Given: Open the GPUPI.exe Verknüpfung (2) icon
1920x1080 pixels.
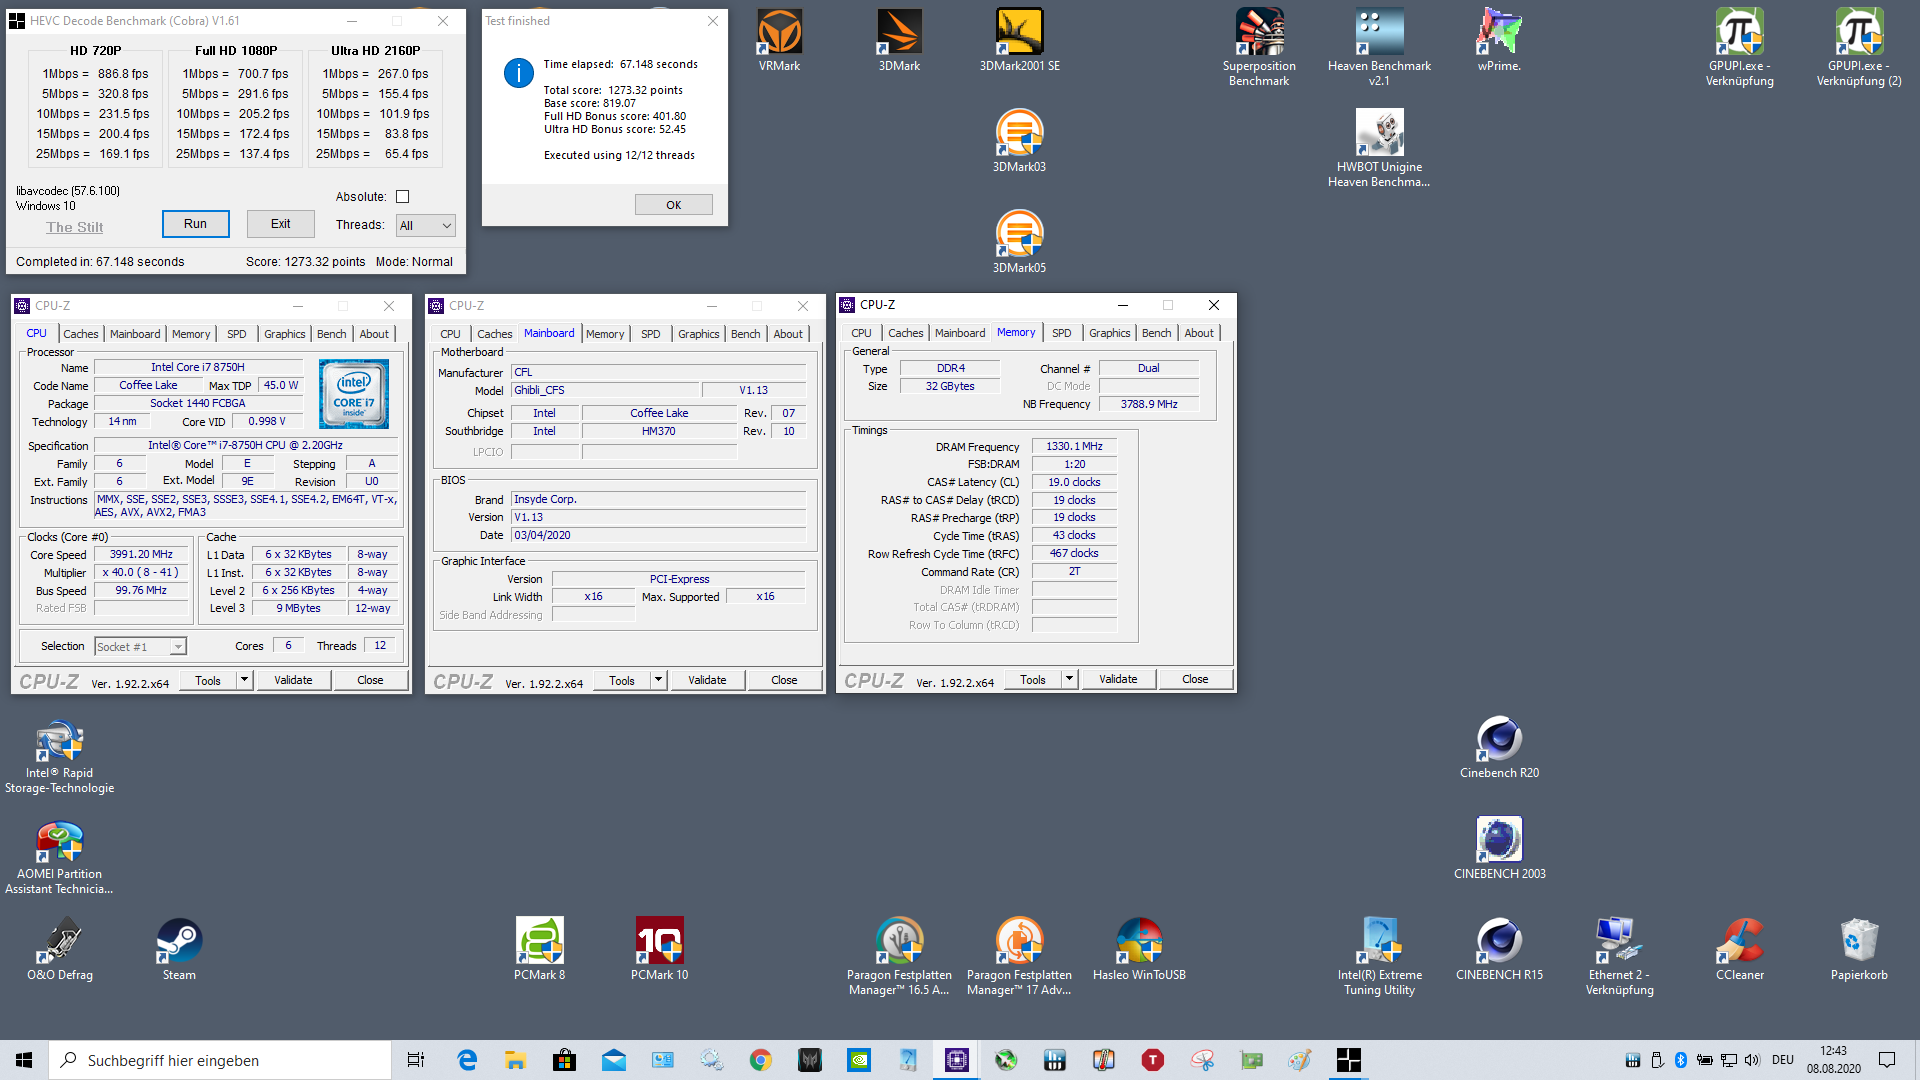Looking at the screenshot, I should [x=1859, y=48].
